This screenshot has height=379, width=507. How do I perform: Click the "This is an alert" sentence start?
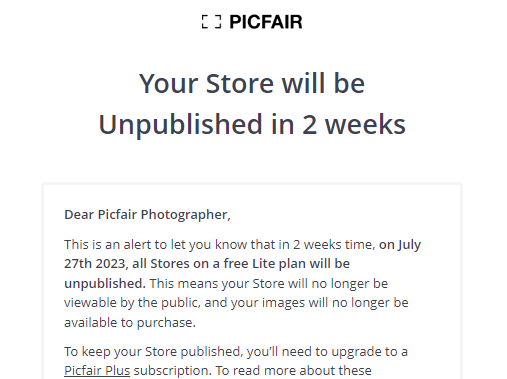(109, 245)
